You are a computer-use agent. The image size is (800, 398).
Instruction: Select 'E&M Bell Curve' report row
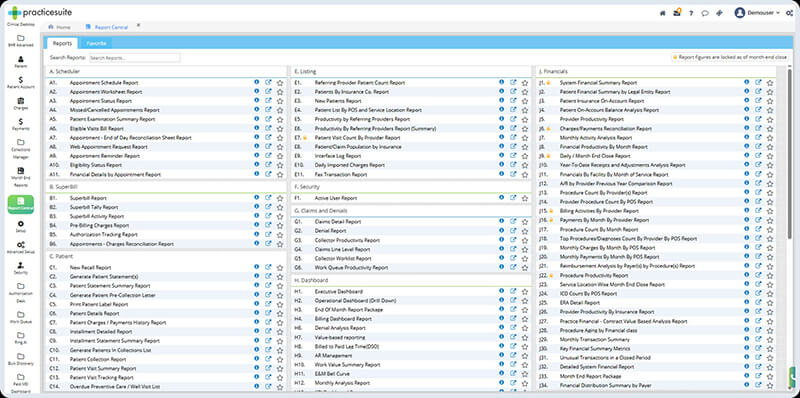411,374
